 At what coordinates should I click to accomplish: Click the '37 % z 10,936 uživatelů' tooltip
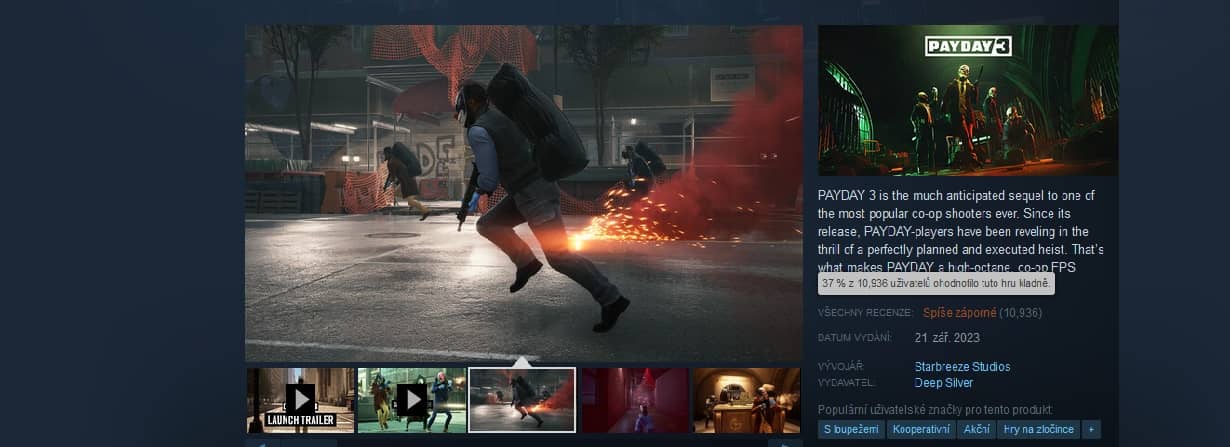[x=936, y=285]
